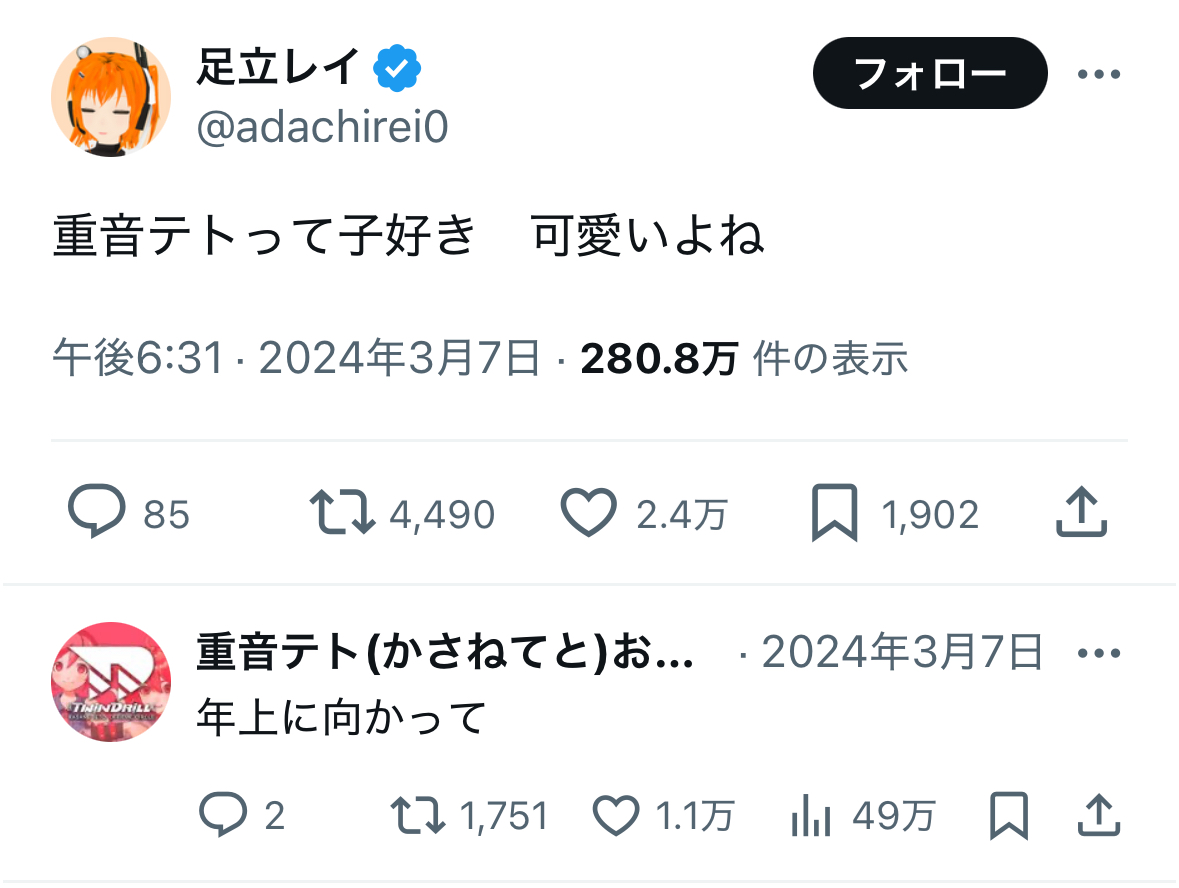Click the フォロー button
Screen dimensions: 1179x888
coord(930,73)
